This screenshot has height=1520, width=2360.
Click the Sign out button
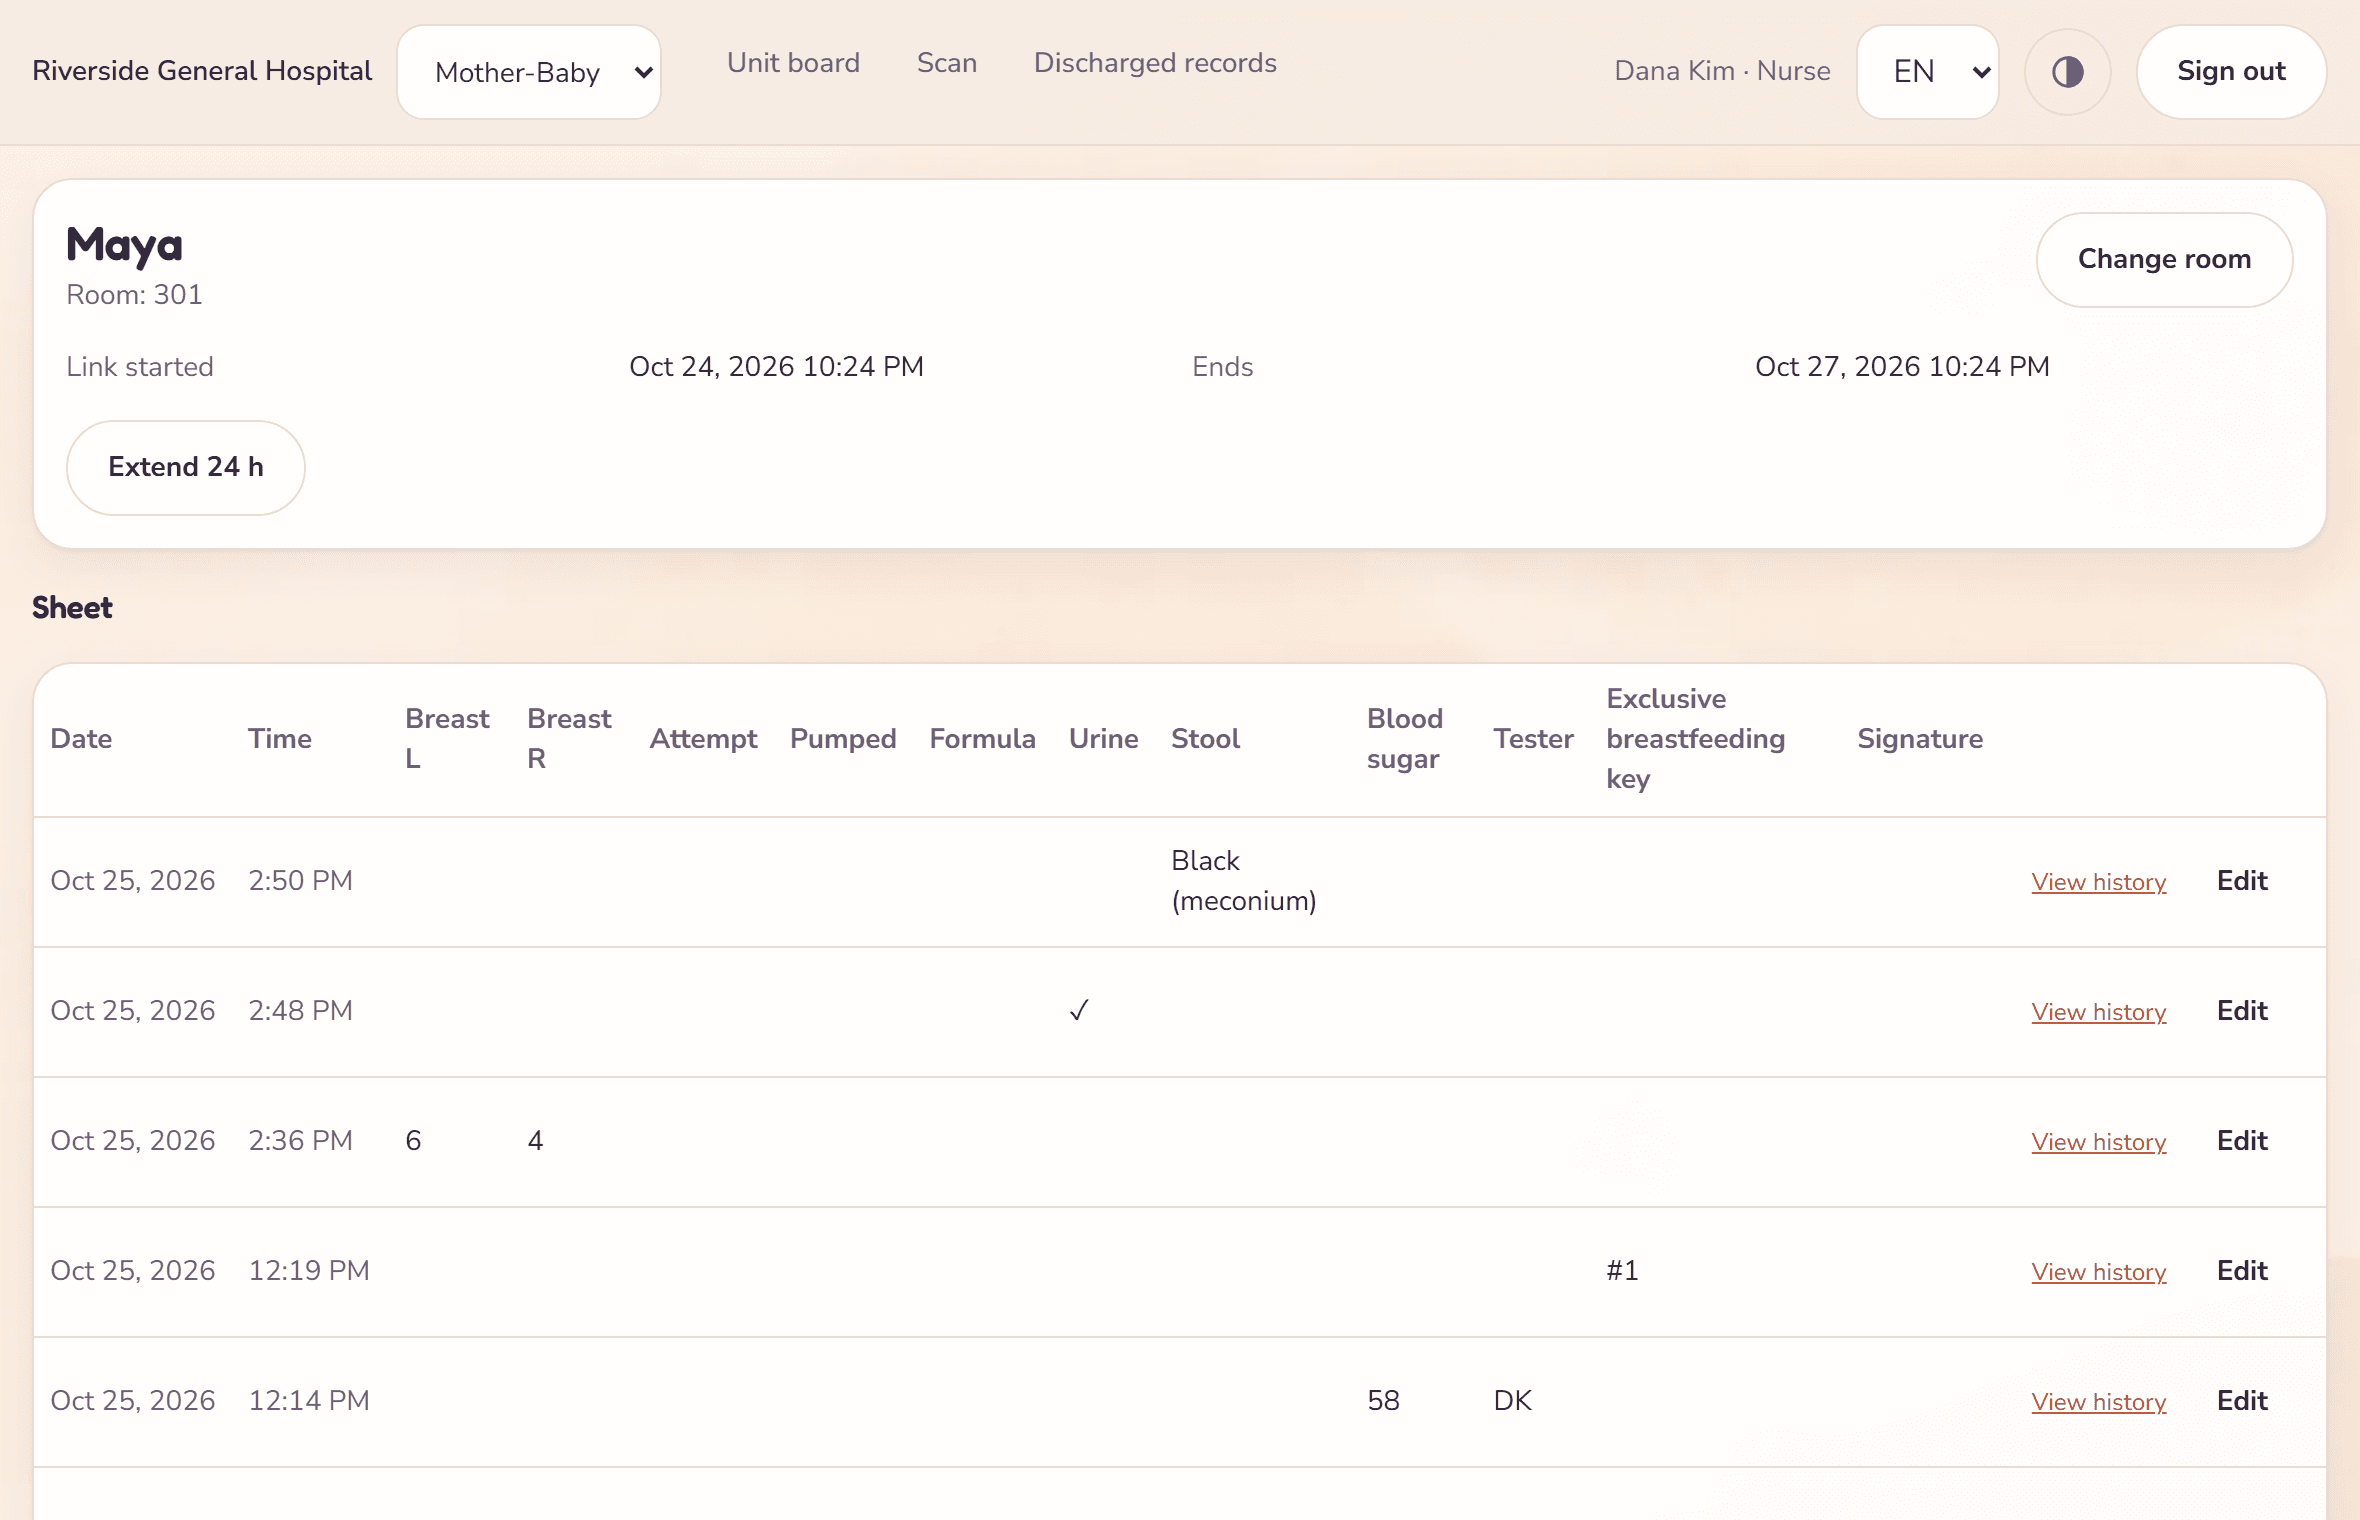(x=2231, y=72)
